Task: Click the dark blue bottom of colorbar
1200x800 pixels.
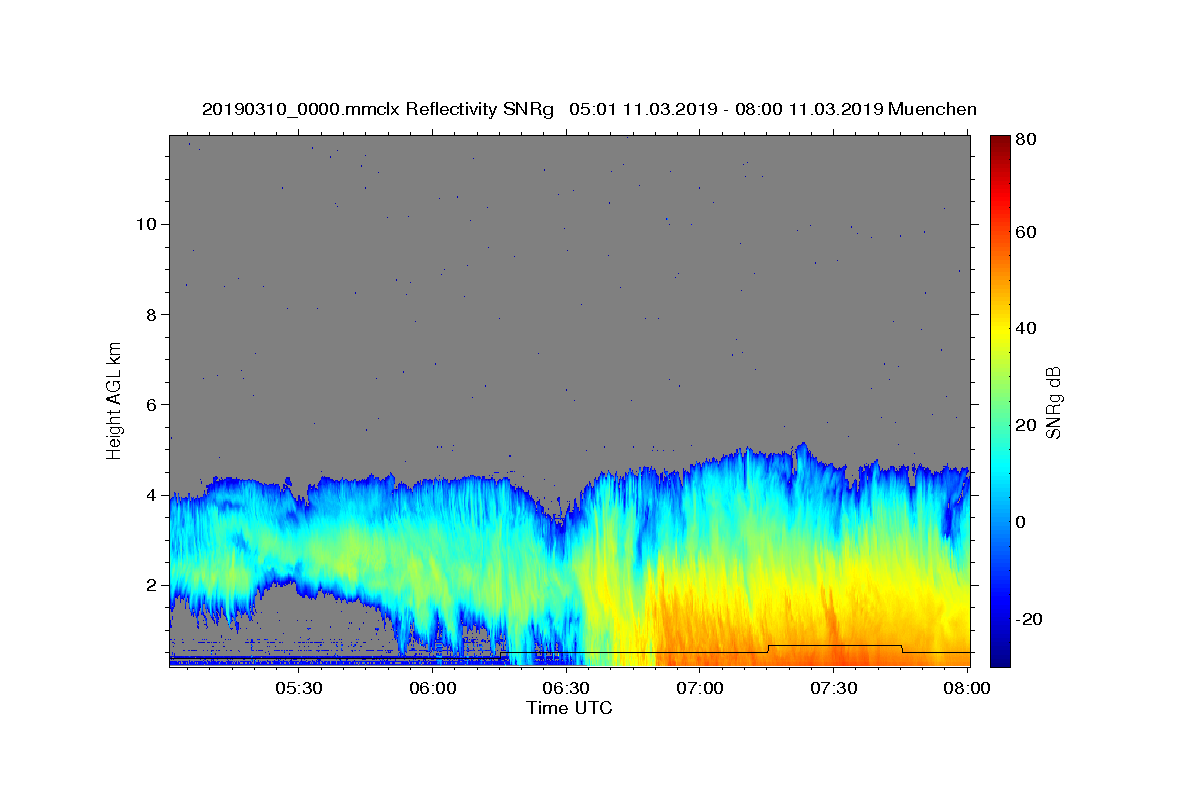Action: (1000, 658)
